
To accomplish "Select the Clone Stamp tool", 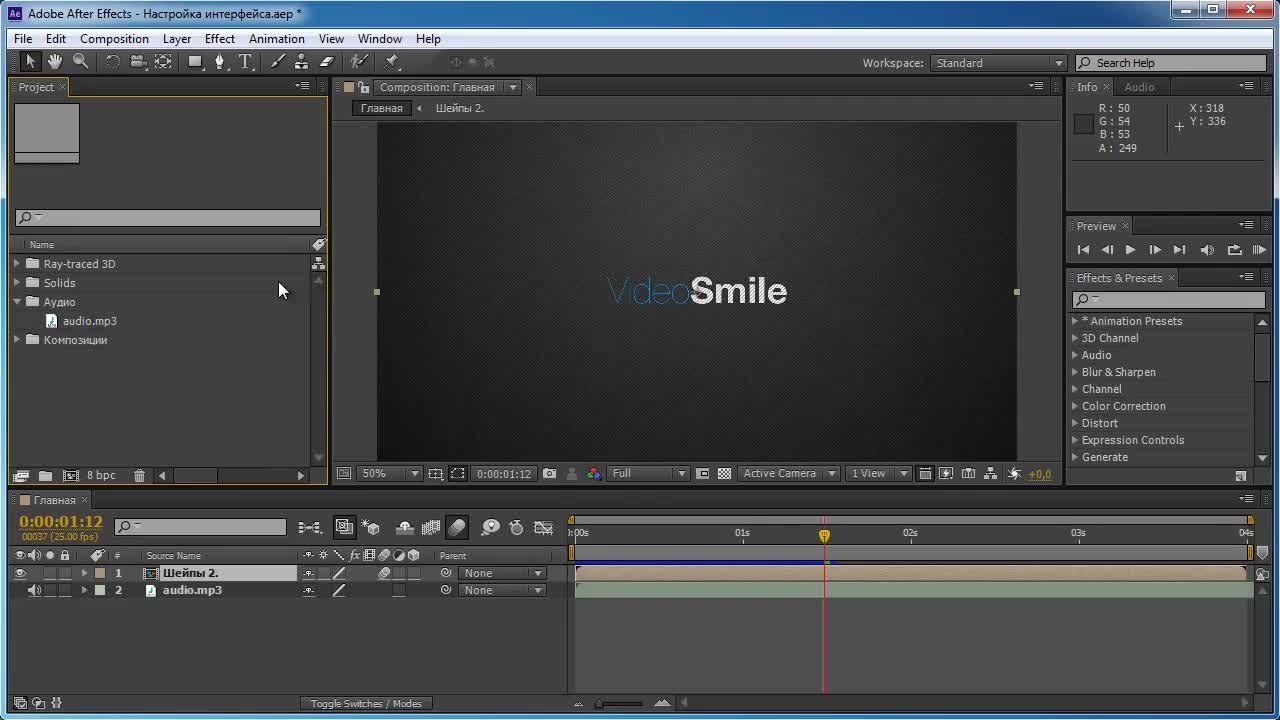I will [301, 62].
